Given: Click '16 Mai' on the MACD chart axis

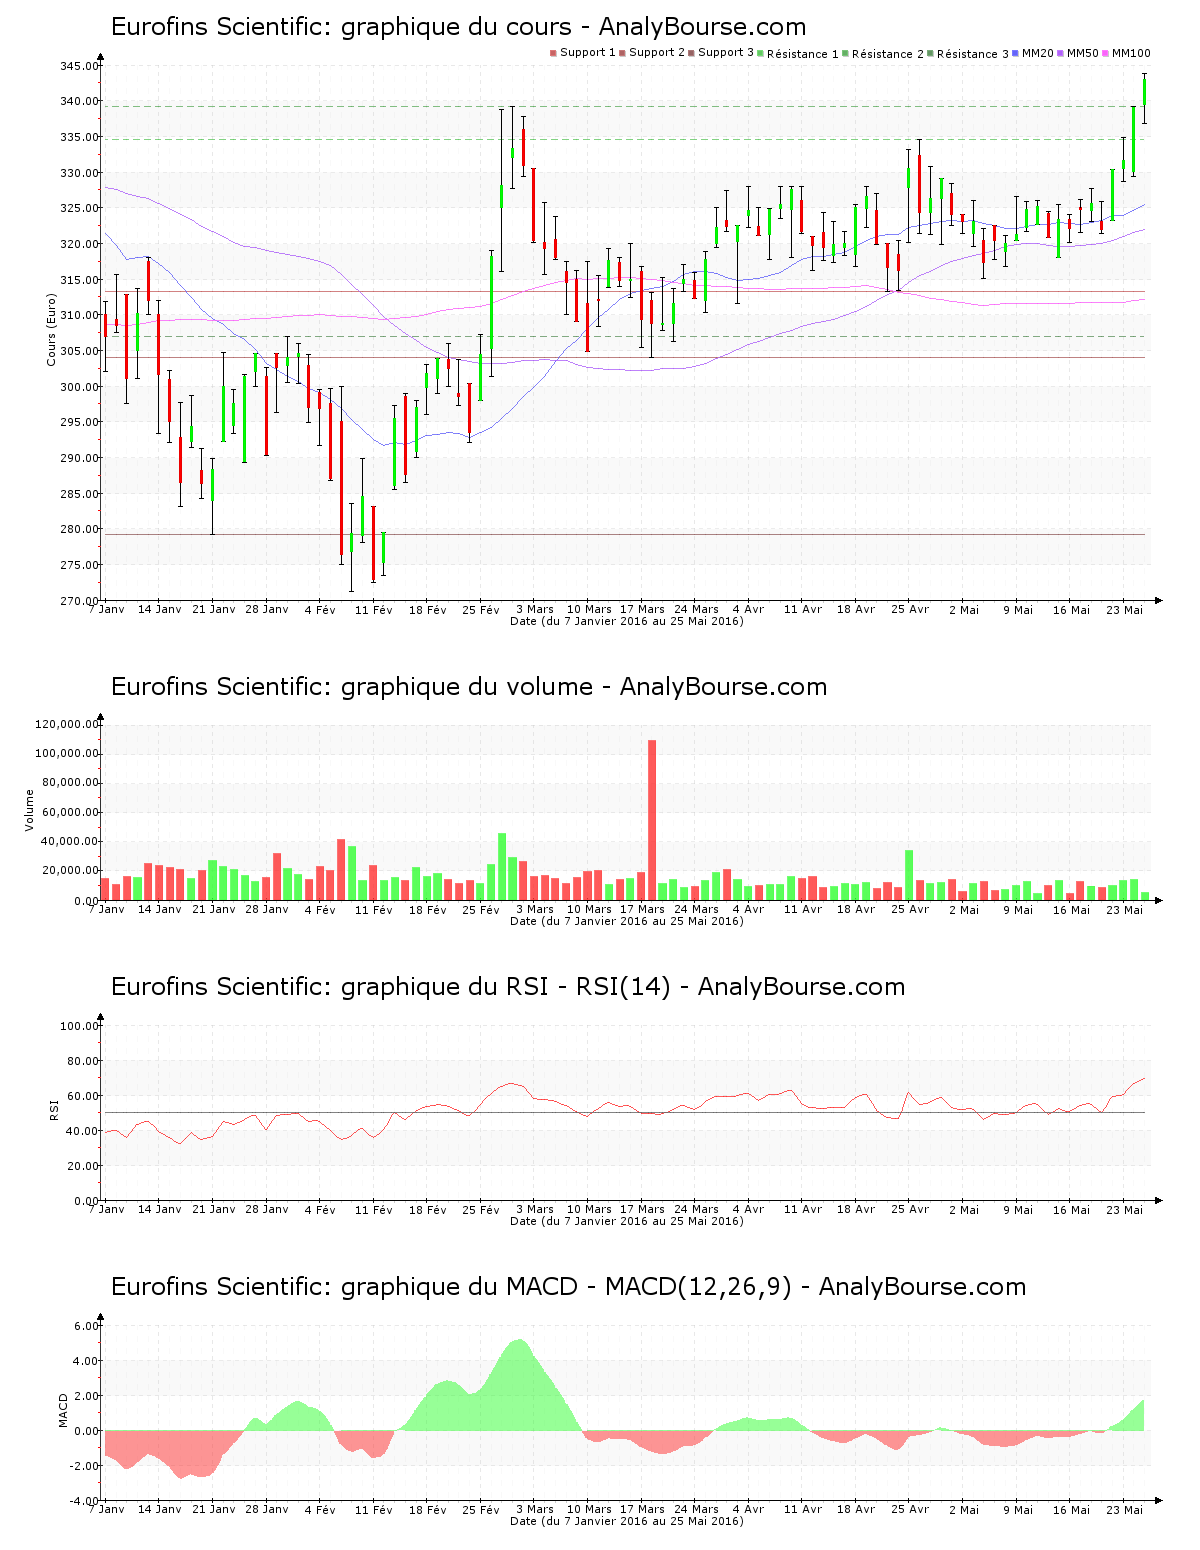Looking at the screenshot, I should click(1071, 1509).
